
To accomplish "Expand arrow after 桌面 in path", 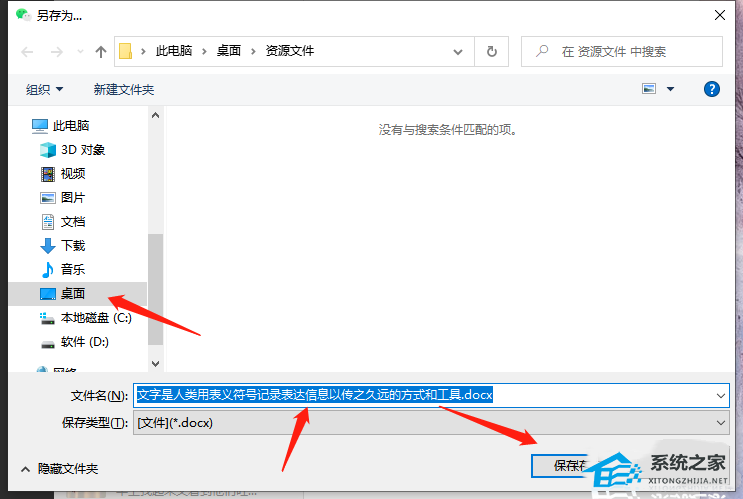I will click(253, 51).
